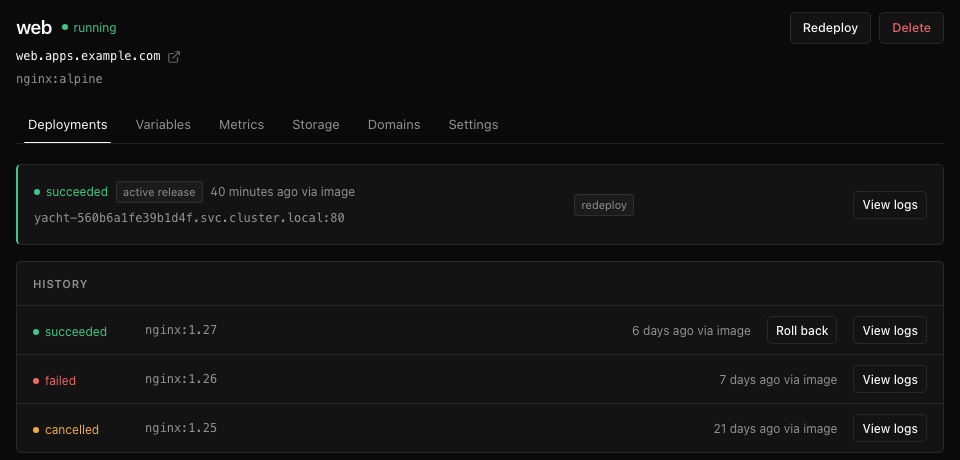Click the 'redeploy' tag badge
This screenshot has height=460, width=960.
(x=604, y=205)
